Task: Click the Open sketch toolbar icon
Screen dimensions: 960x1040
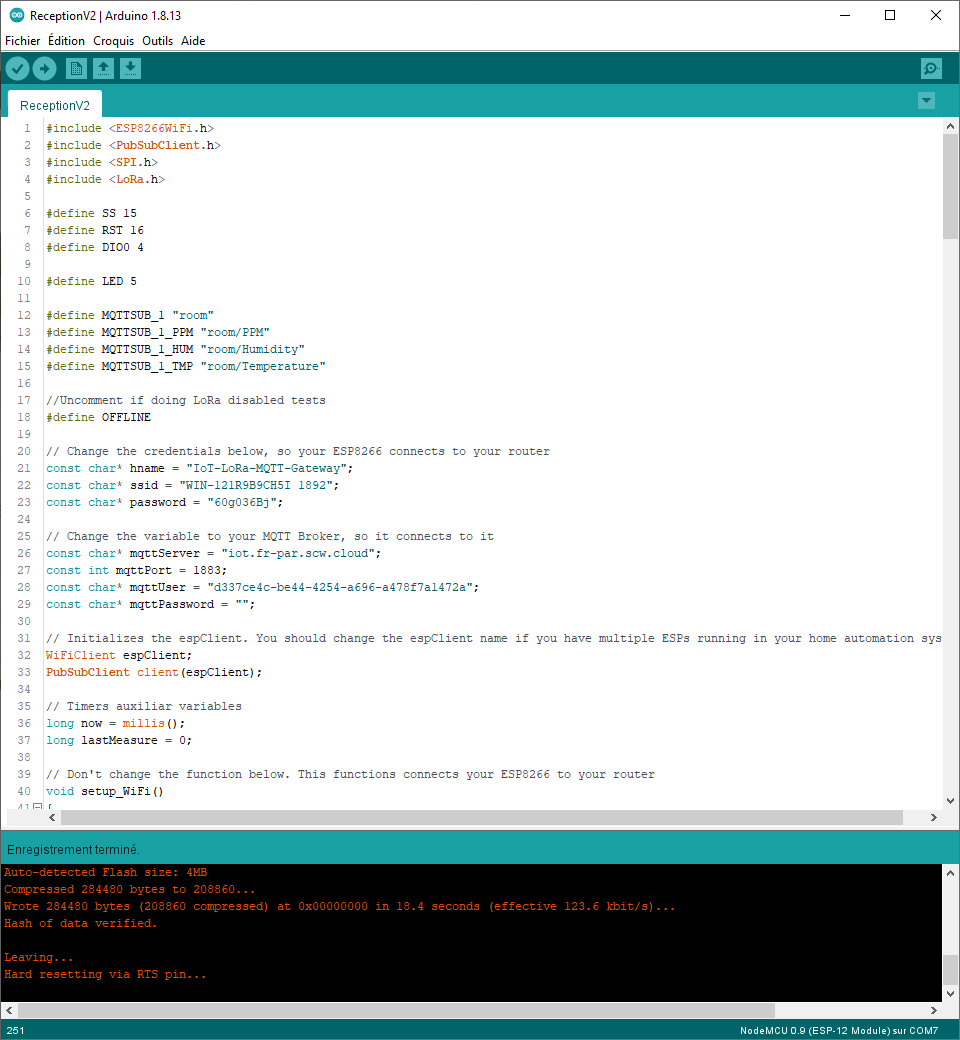Action: (x=104, y=68)
